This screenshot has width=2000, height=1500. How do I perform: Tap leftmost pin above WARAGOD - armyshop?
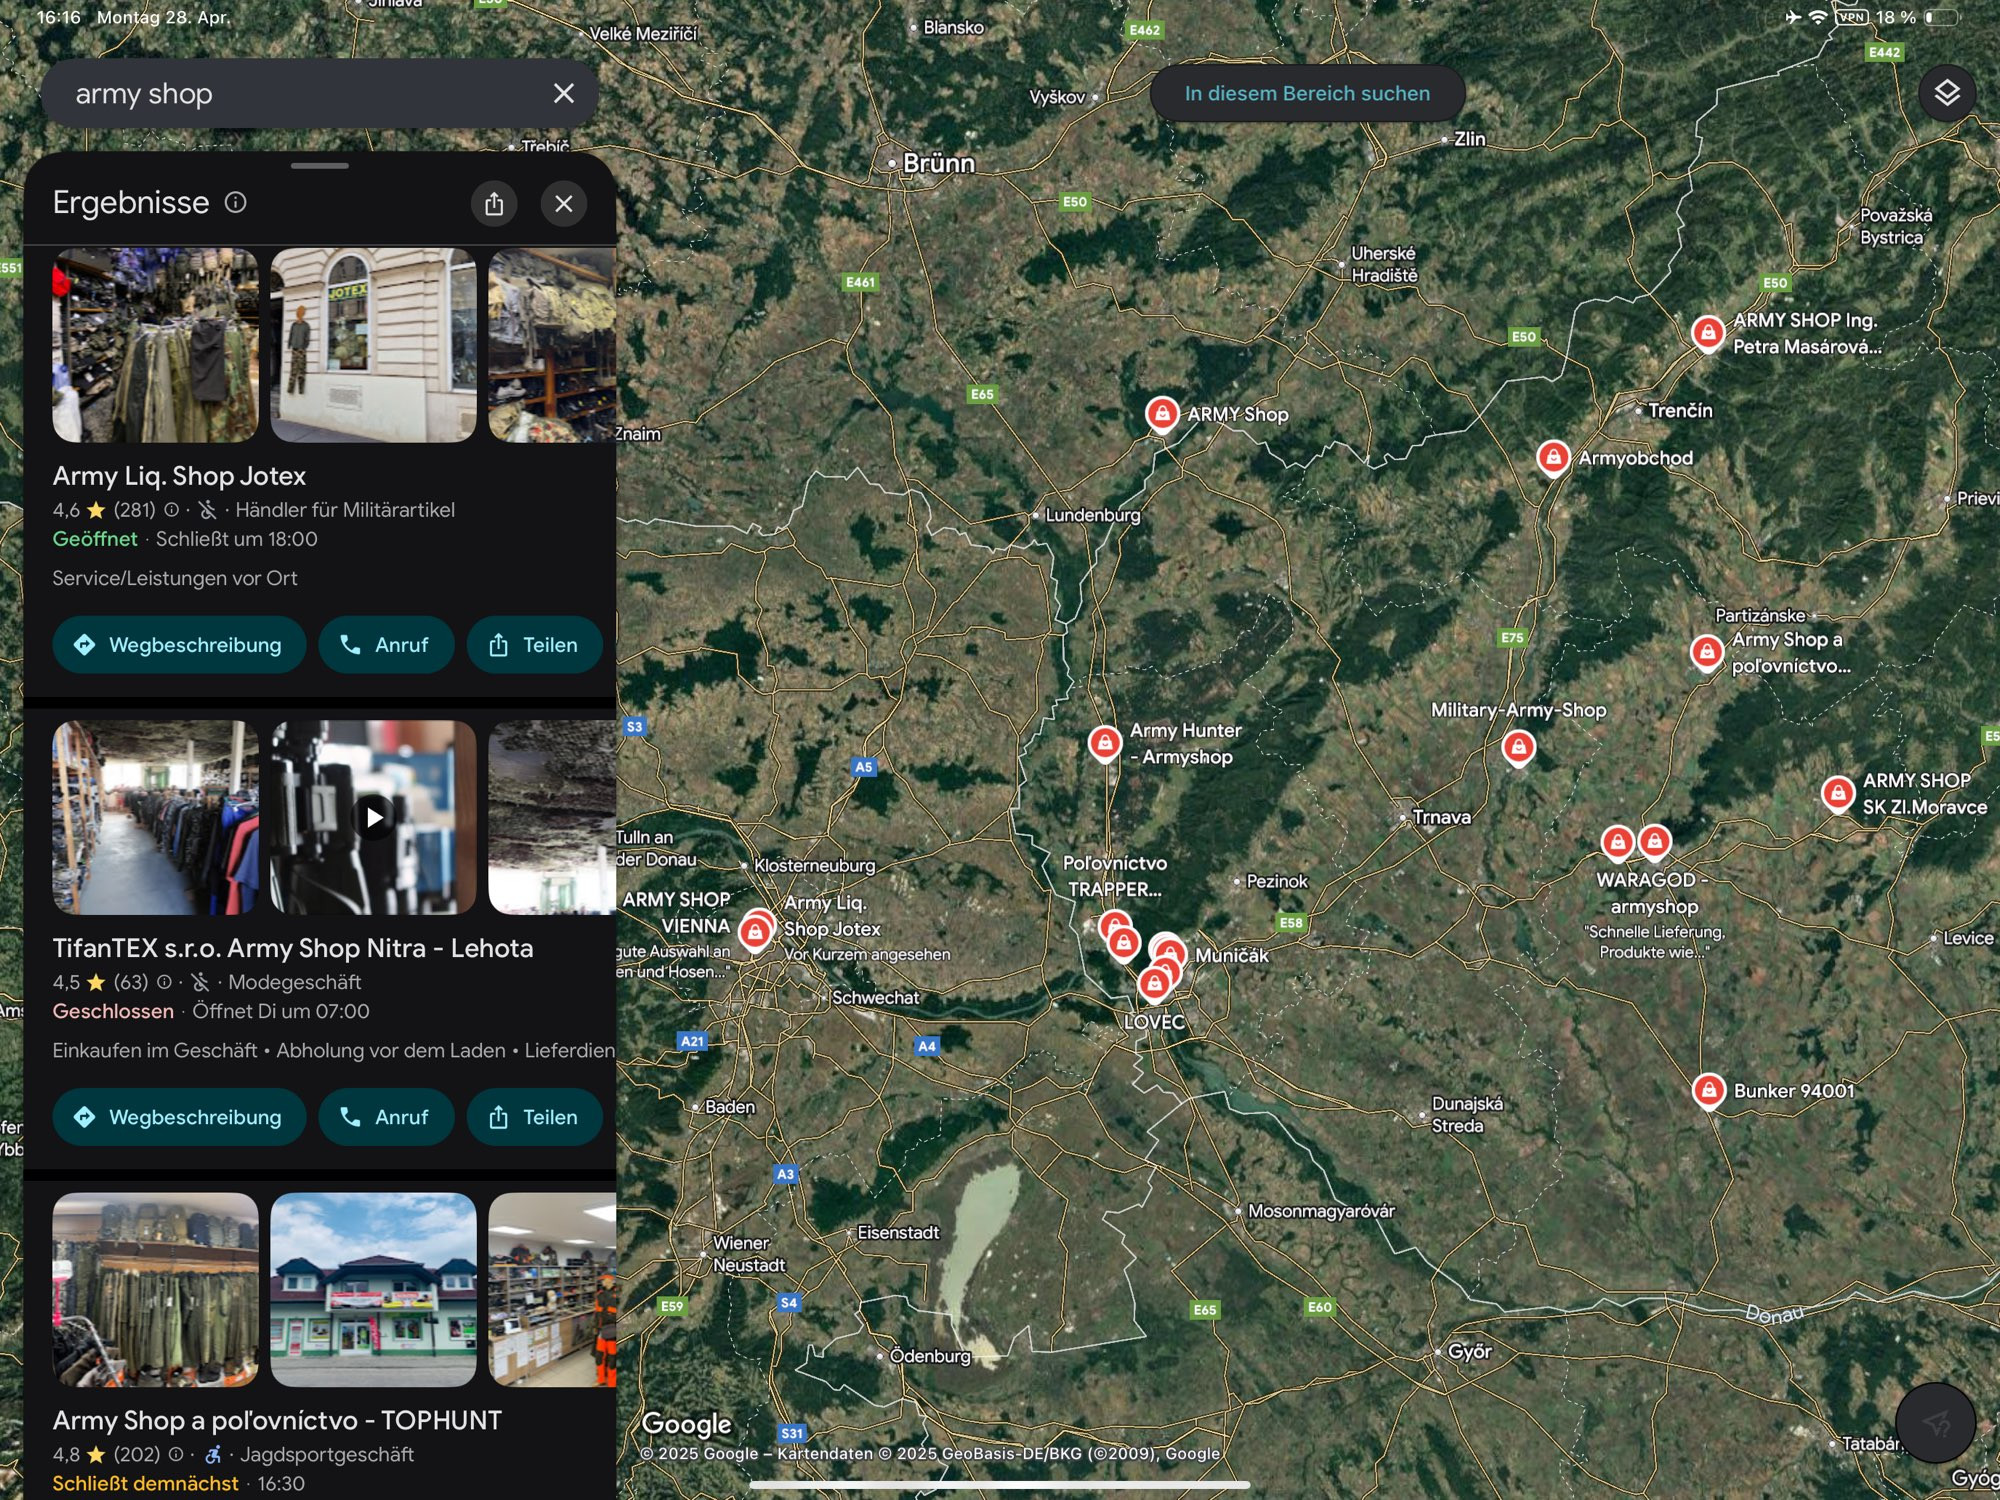point(1617,842)
